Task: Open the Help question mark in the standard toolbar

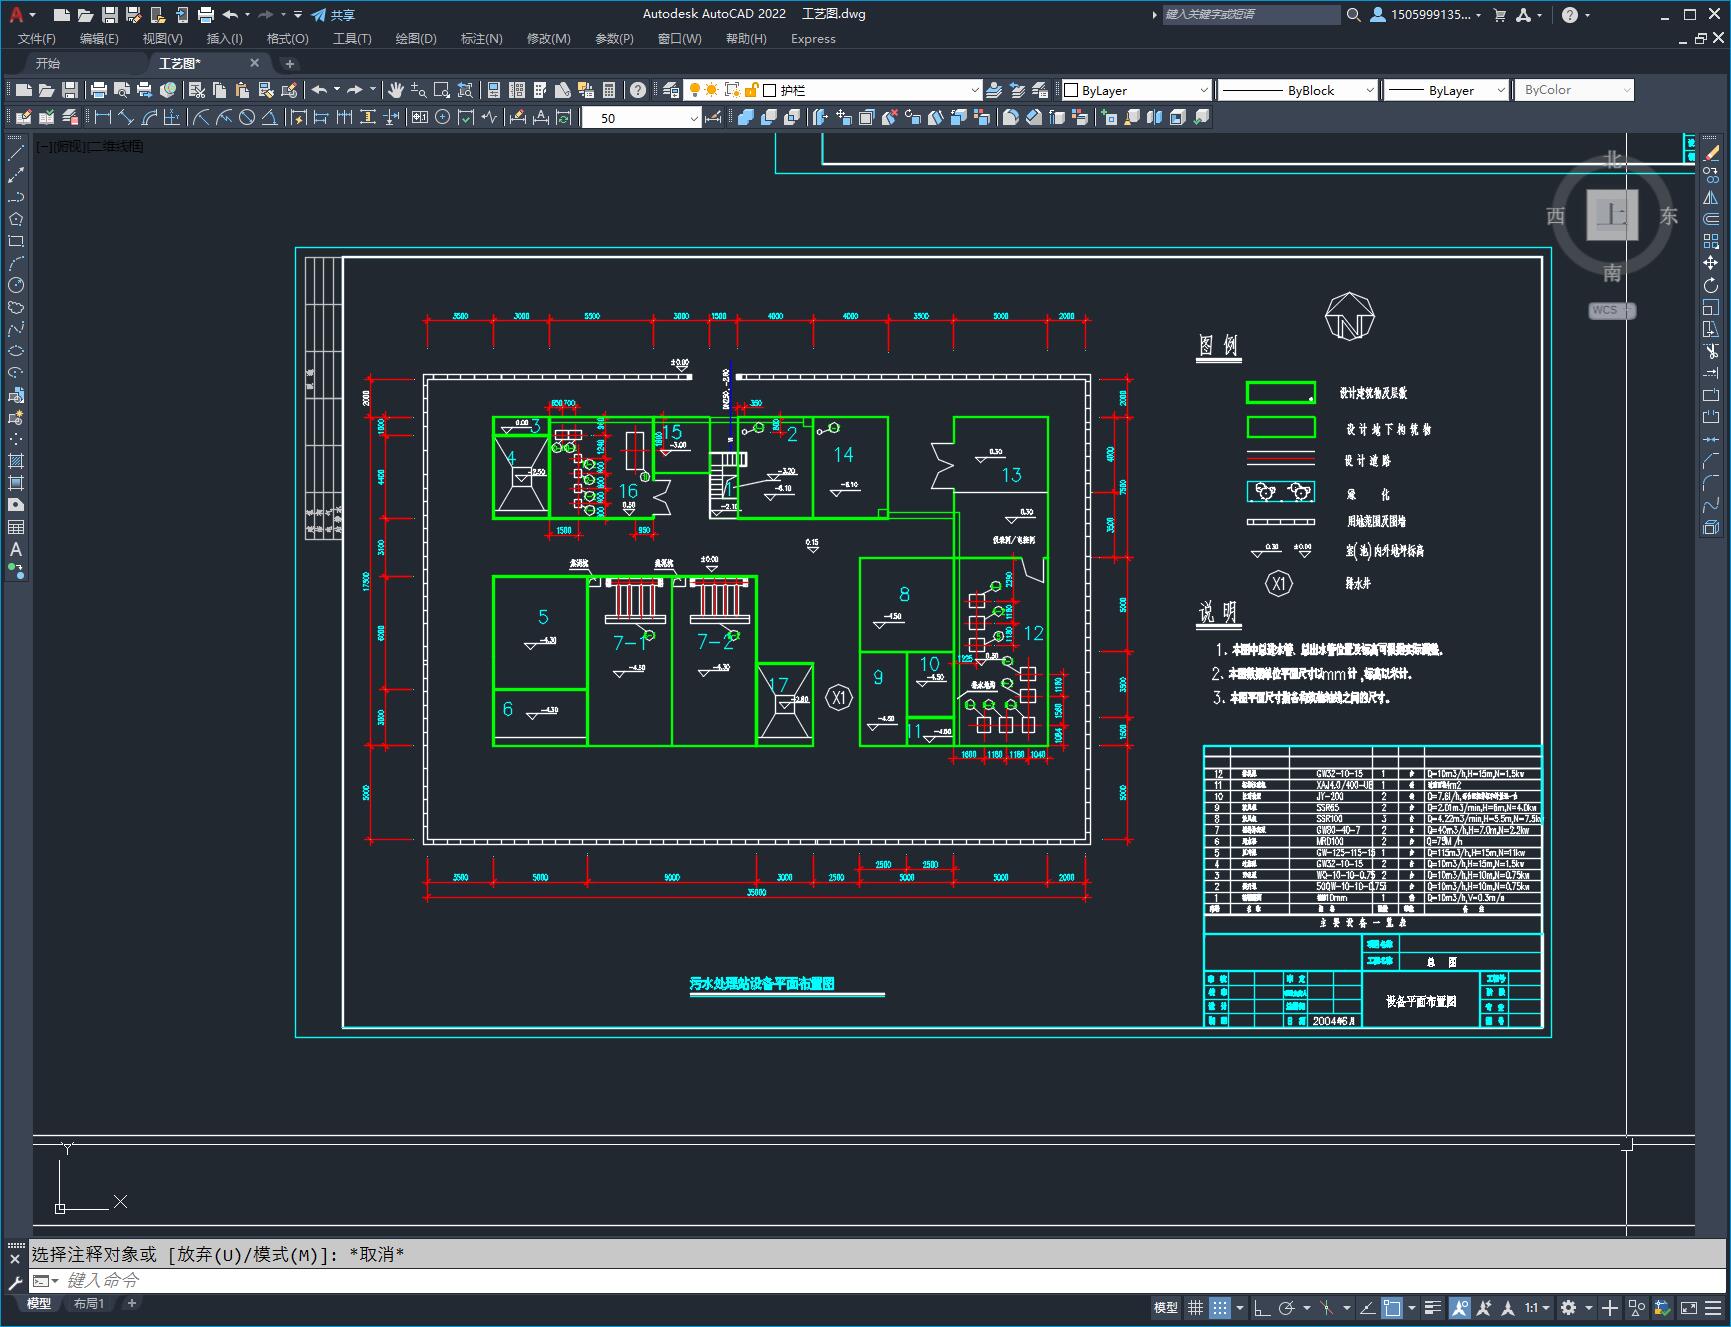Action: (x=638, y=90)
